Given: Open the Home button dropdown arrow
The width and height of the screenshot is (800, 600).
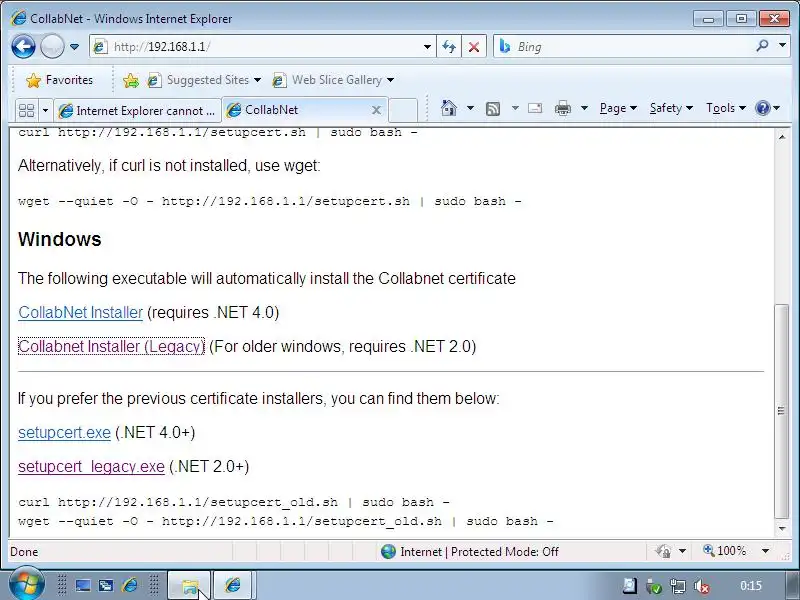Looking at the screenshot, I should tap(470, 108).
